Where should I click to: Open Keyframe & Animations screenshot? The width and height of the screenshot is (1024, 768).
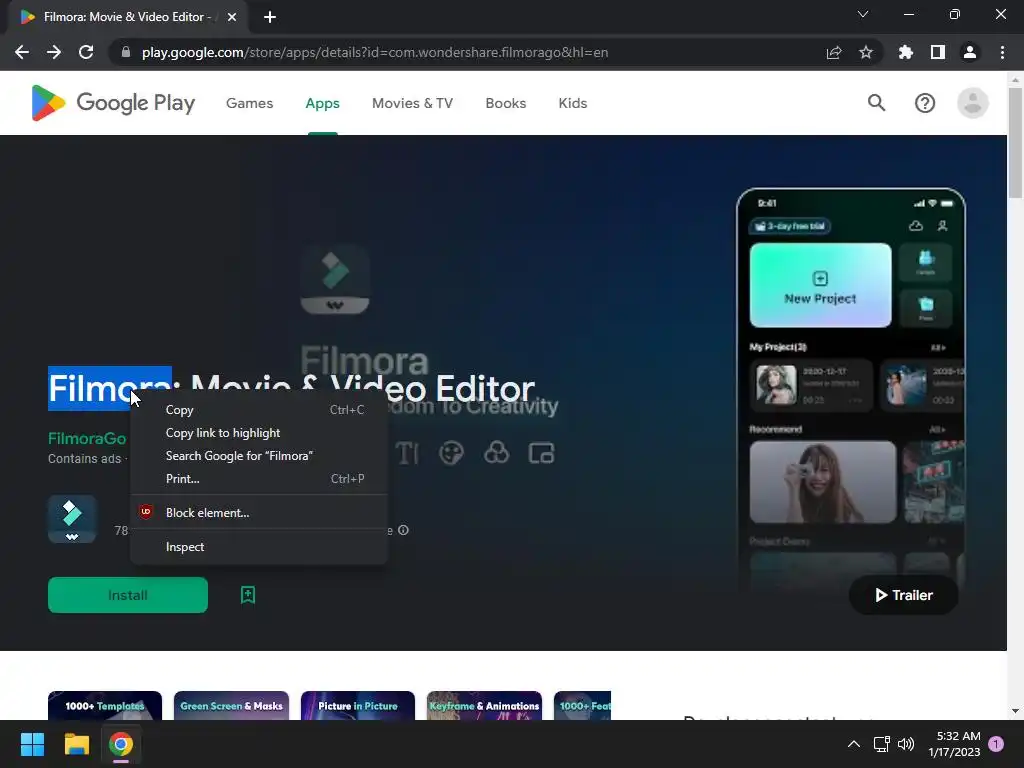click(x=484, y=705)
